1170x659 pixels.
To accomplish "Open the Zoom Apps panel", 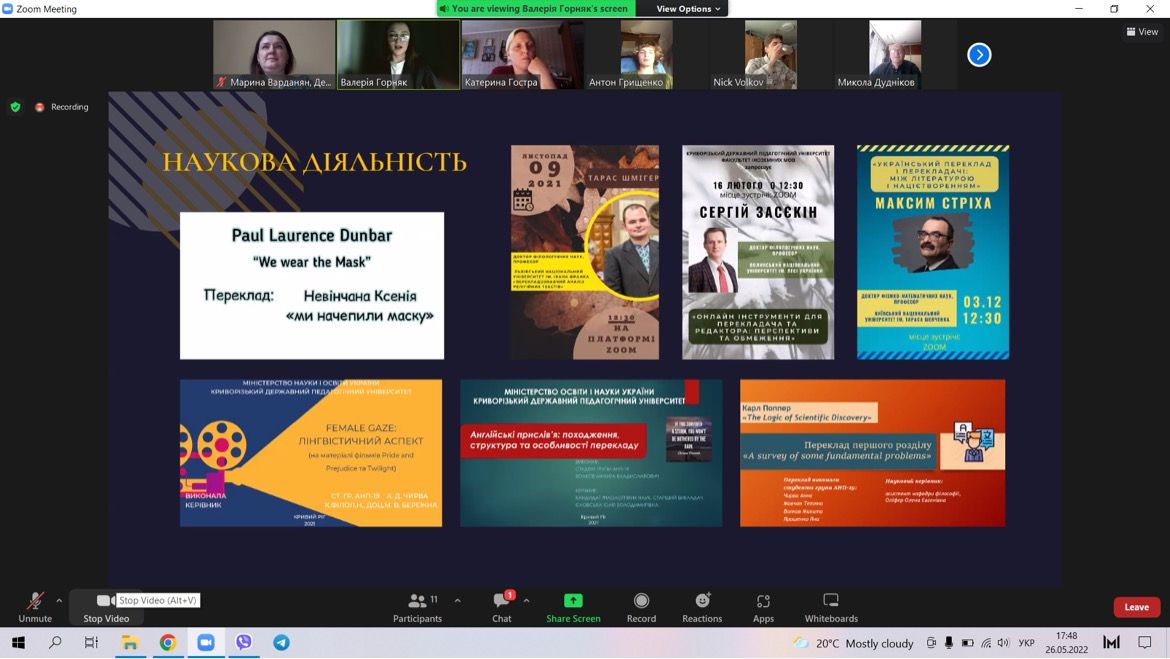I will (x=763, y=607).
